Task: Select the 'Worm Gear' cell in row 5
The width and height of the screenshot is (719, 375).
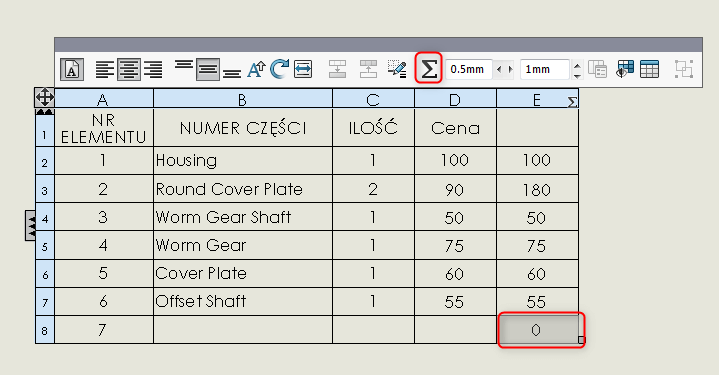Action: pyautogui.click(x=243, y=245)
